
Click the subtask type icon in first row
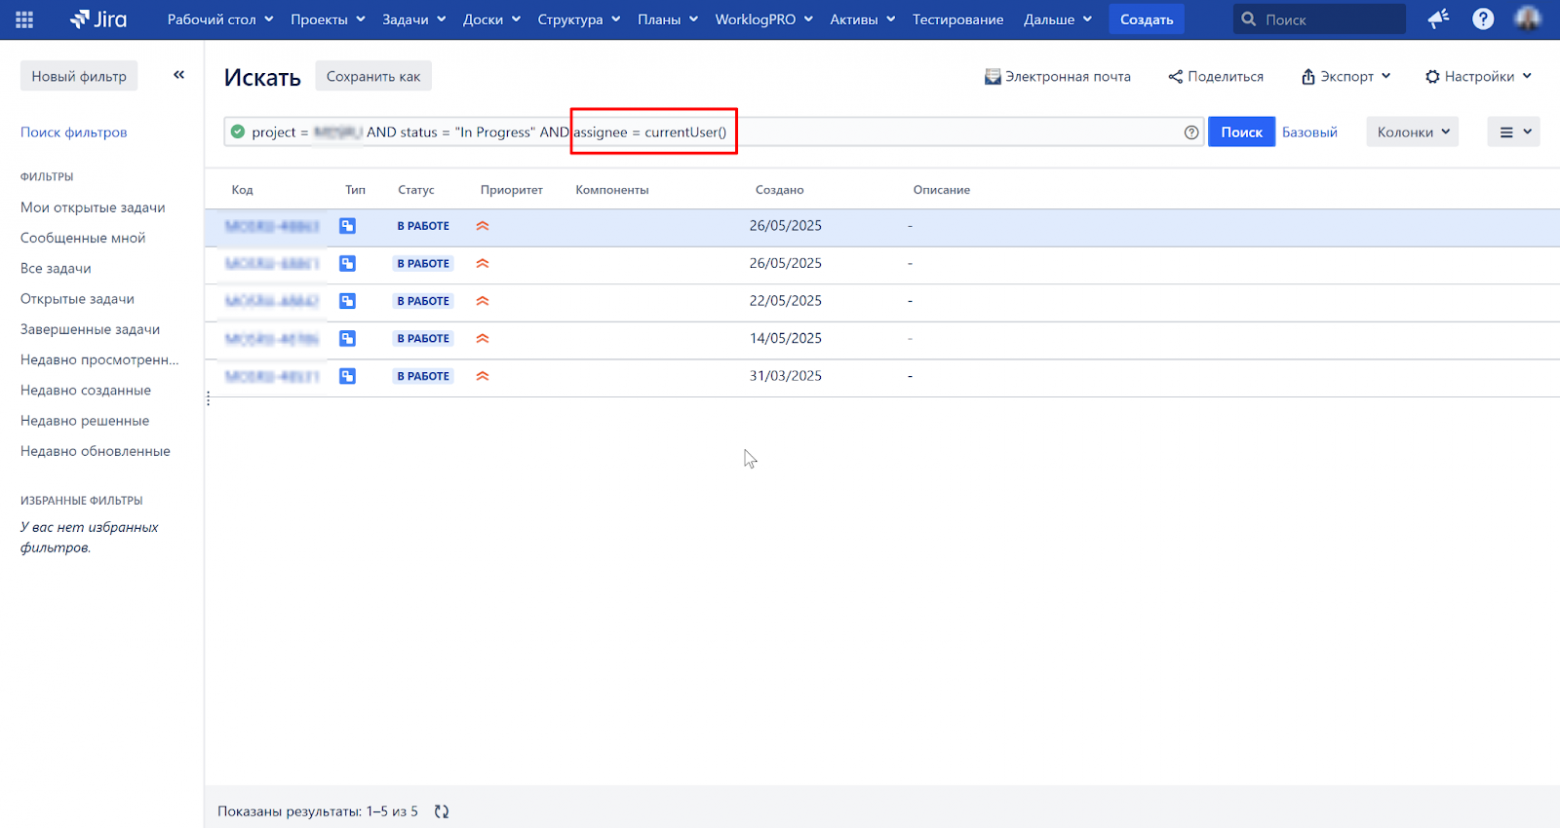pyautogui.click(x=347, y=226)
